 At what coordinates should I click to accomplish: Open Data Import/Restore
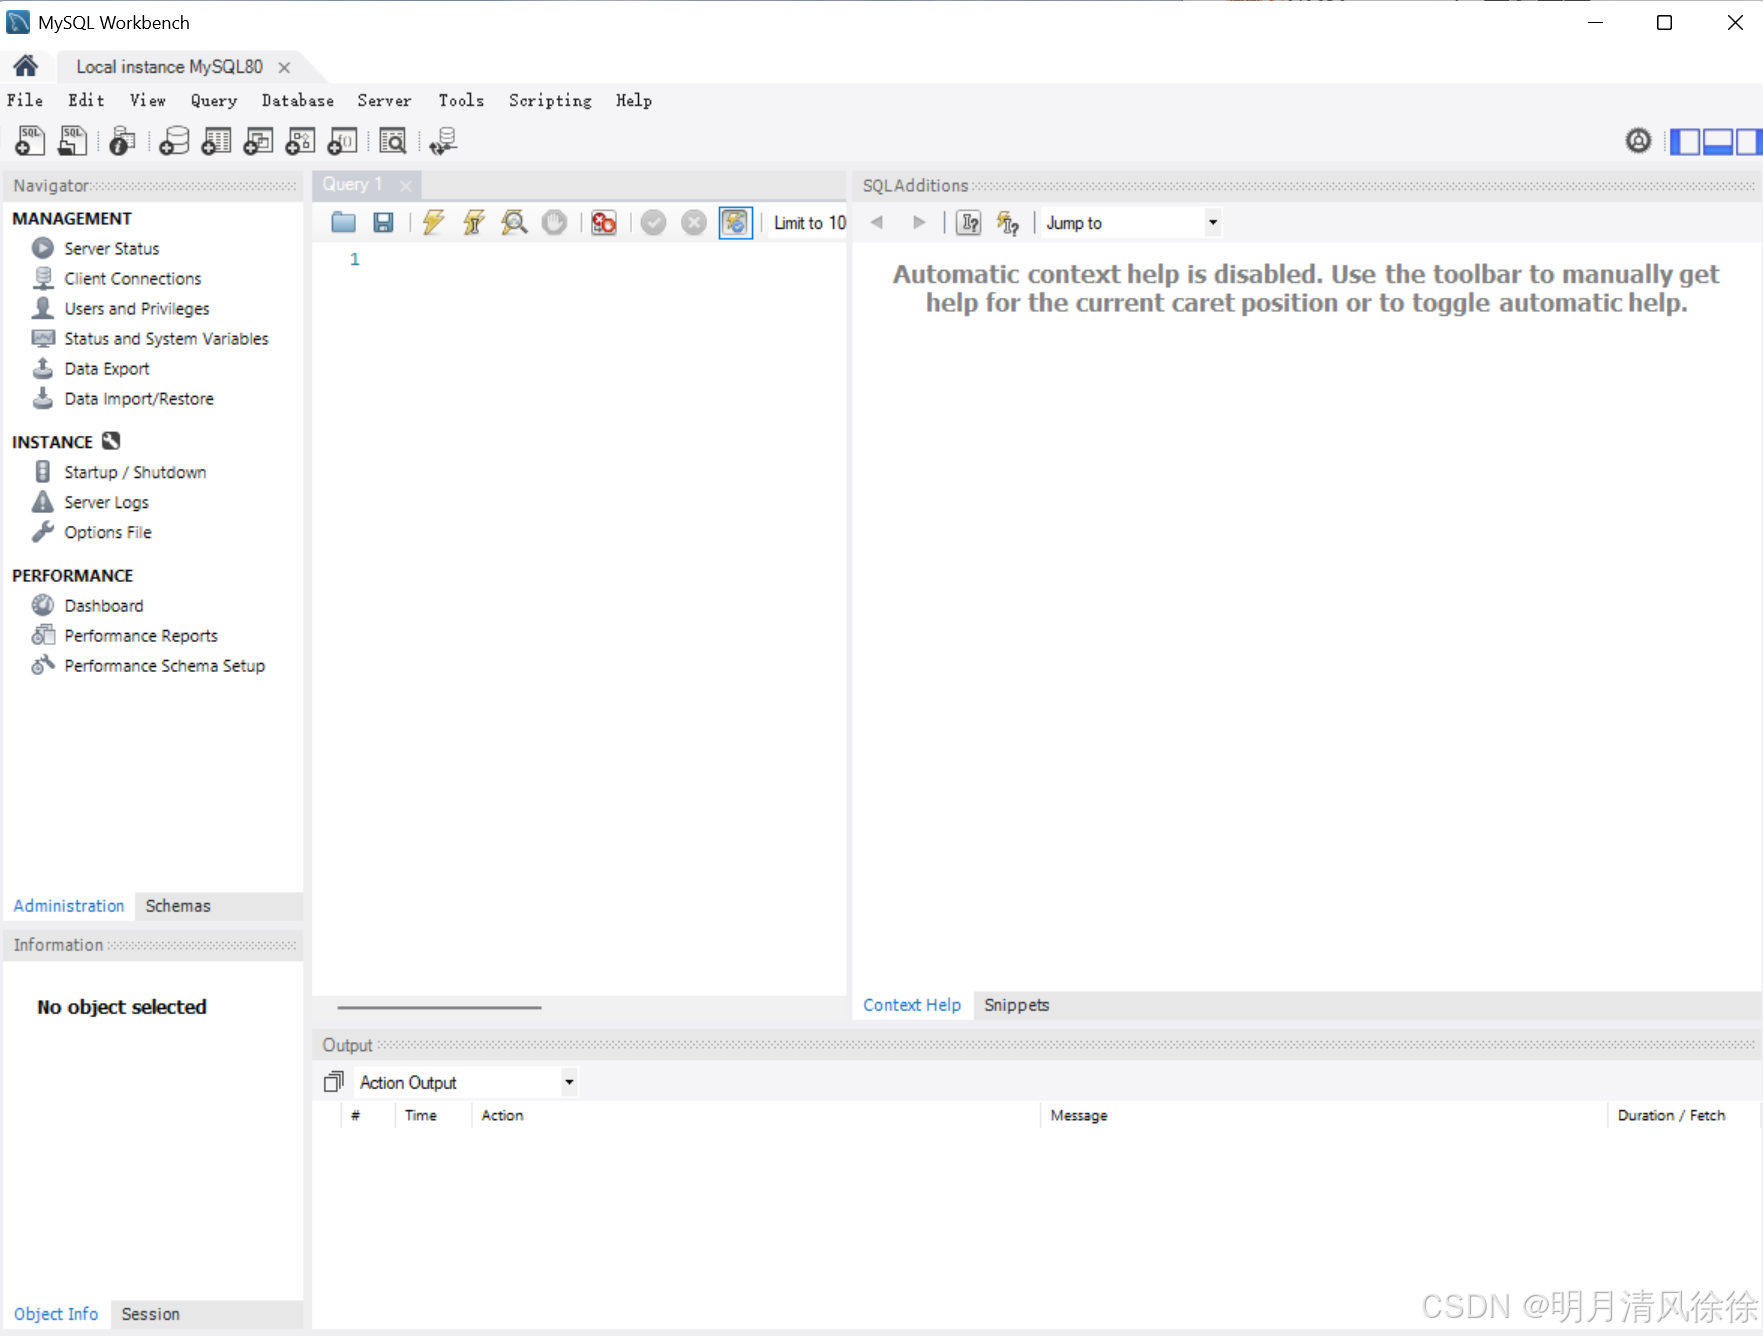(x=139, y=398)
